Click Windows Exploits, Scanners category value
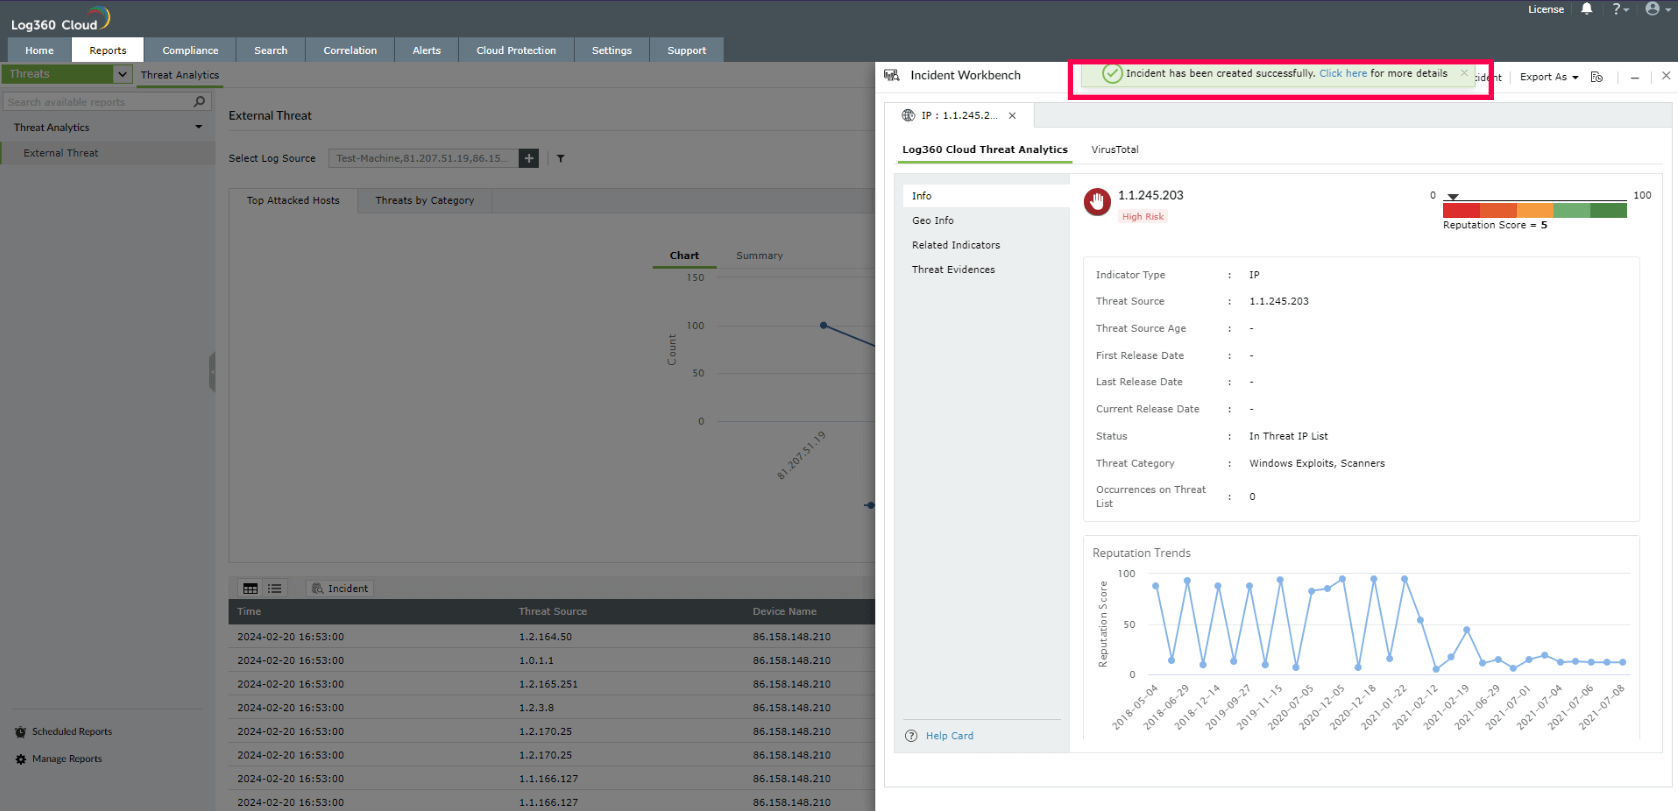 point(1317,464)
